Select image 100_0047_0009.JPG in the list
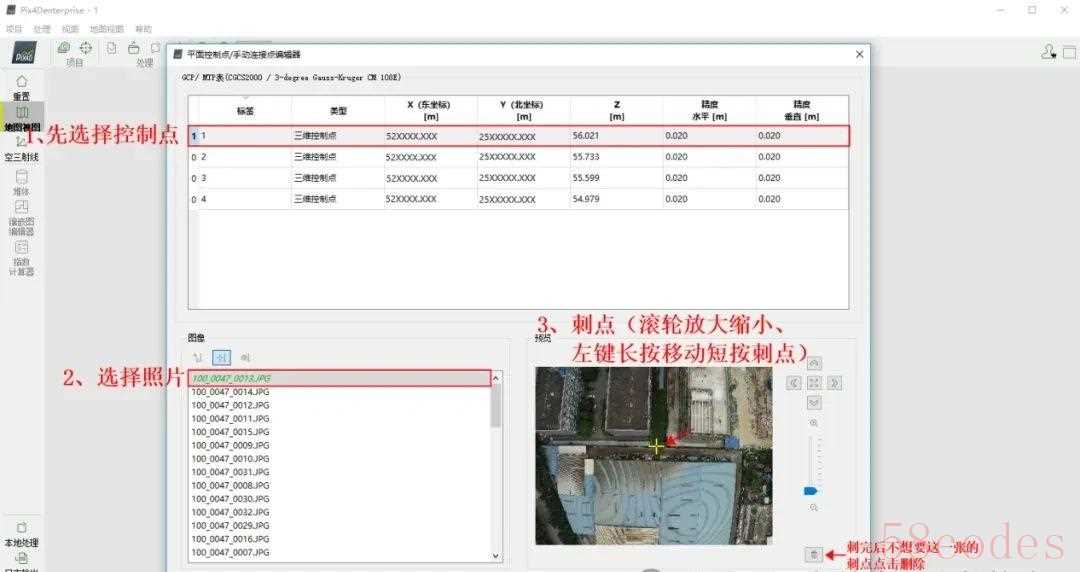The width and height of the screenshot is (1080, 572). click(x=339, y=445)
